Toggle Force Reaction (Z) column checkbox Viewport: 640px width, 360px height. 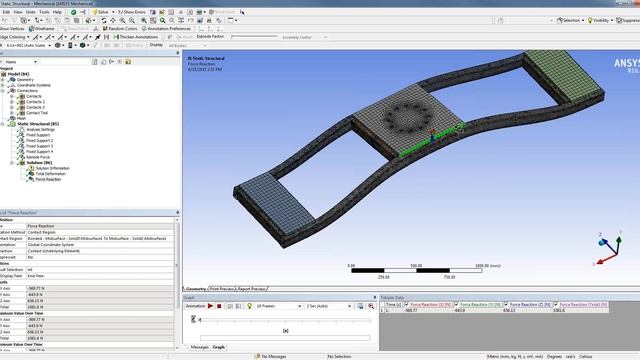coord(506,304)
